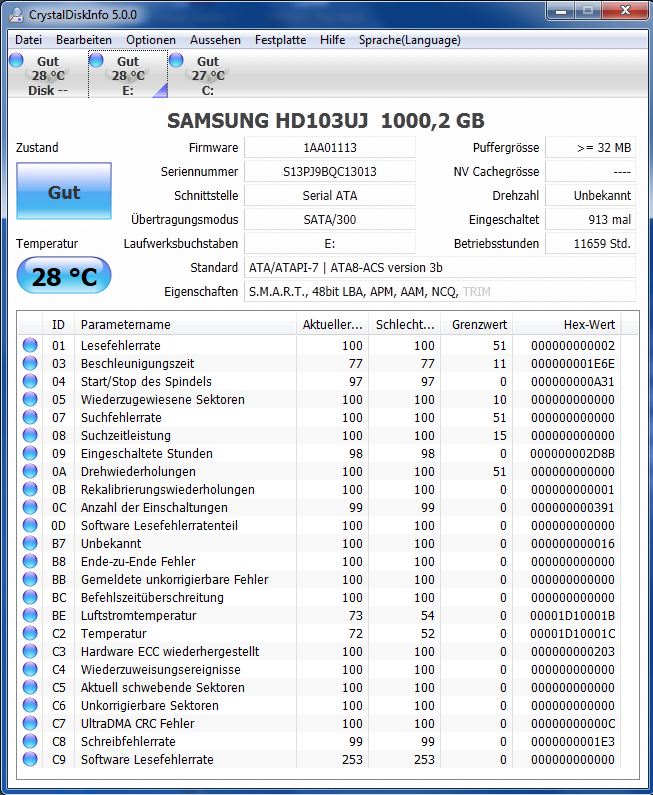653x795 pixels.
Task: Open the Festplatte menu
Action: pos(280,40)
